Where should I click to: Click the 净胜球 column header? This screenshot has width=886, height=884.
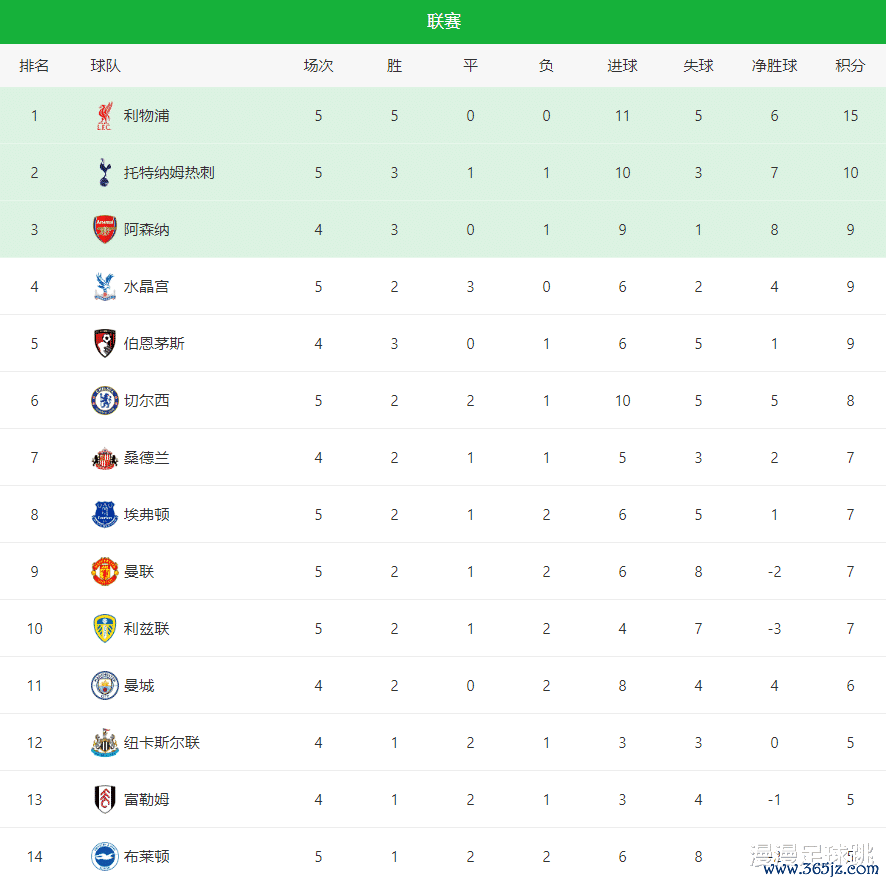[x=774, y=66]
